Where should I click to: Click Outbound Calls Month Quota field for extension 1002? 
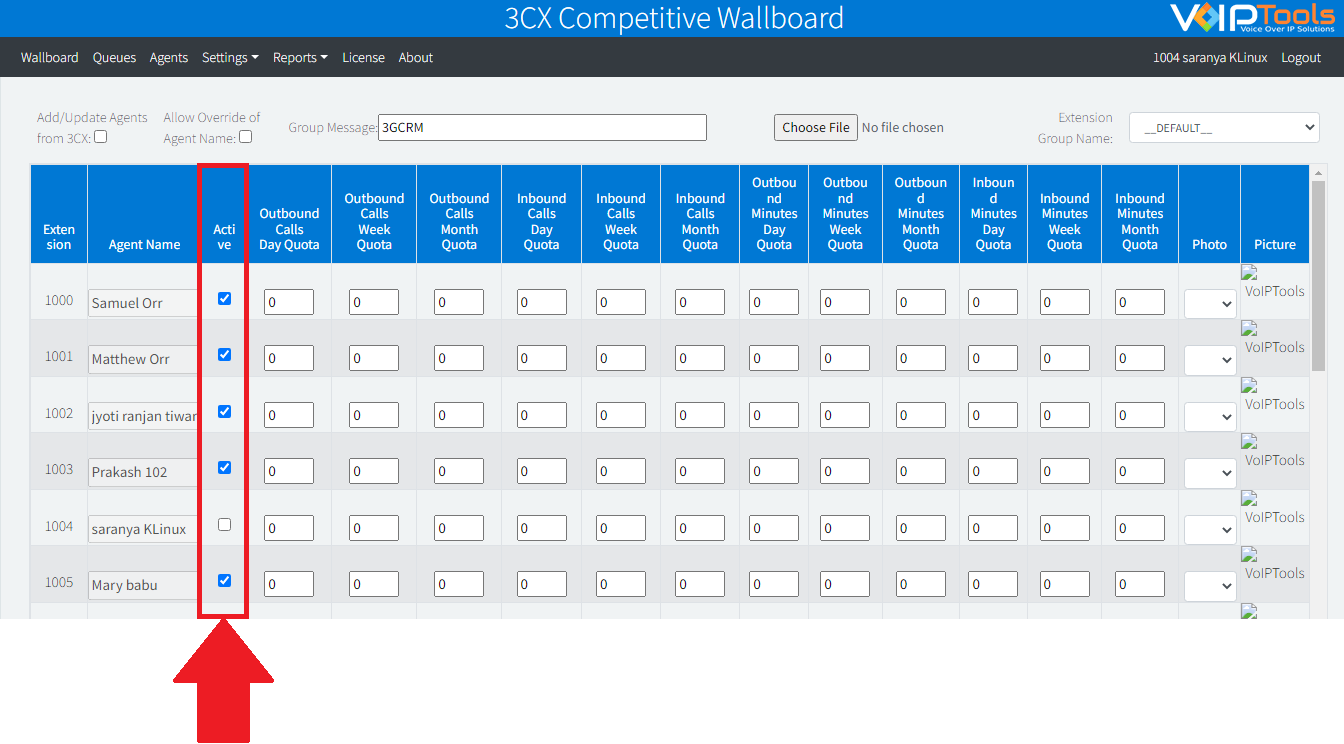(459, 415)
